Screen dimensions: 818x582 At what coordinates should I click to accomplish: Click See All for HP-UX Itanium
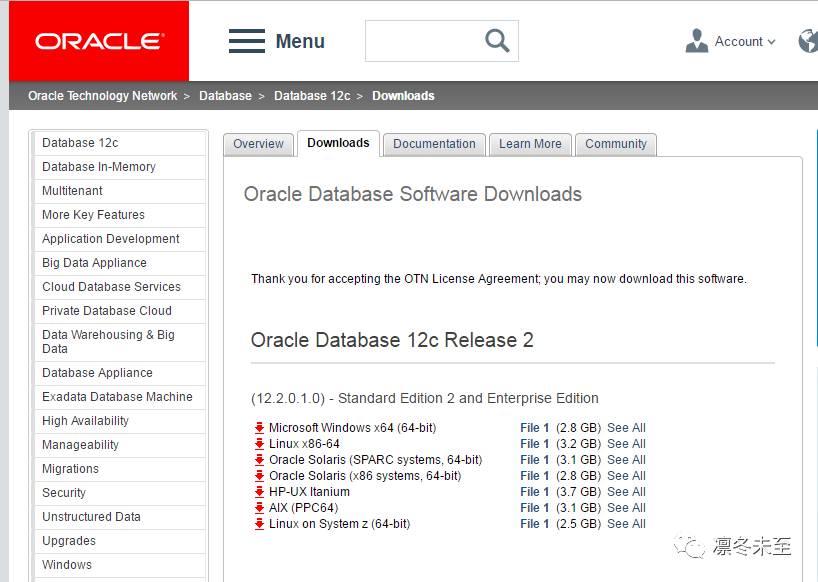tap(627, 492)
